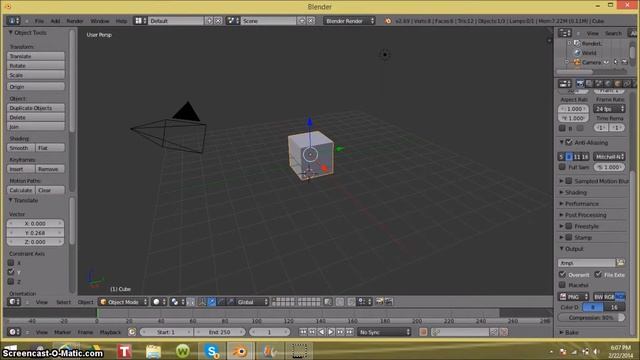The height and width of the screenshot is (360, 640).
Task: Click the scene browse icon
Action: point(233,20)
